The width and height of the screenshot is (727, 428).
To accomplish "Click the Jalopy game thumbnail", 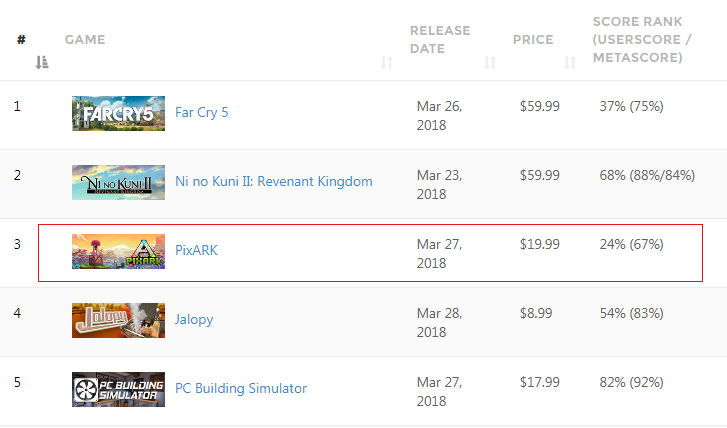I will point(118,320).
